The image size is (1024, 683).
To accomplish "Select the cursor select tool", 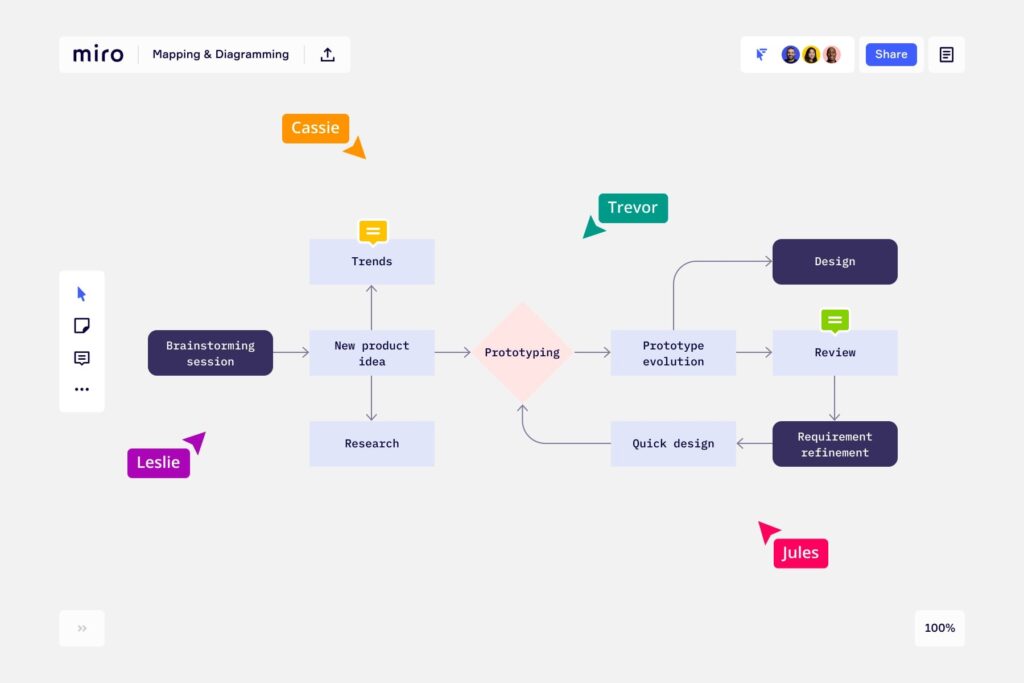I will click(x=82, y=294).
